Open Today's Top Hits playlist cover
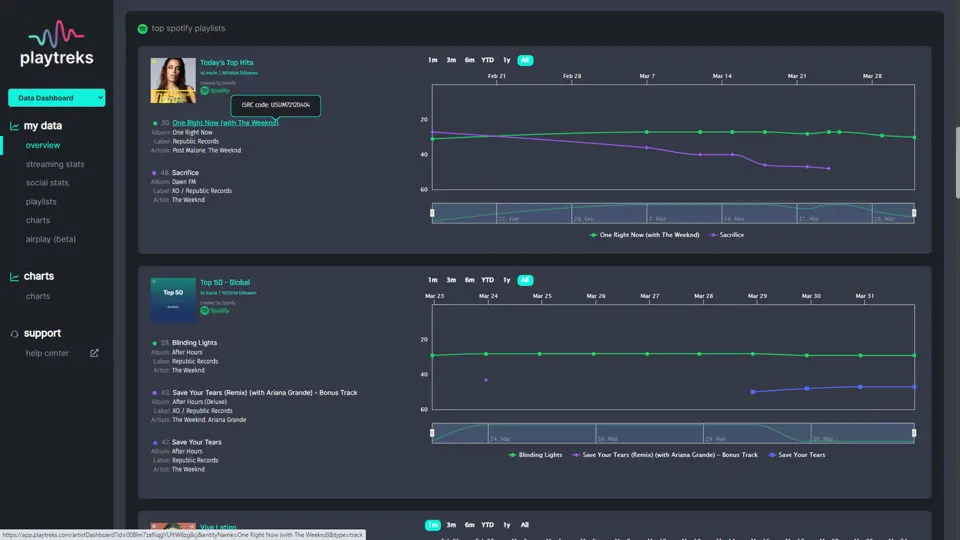Viewport: 960px width, 540px height. coord(173,80)
